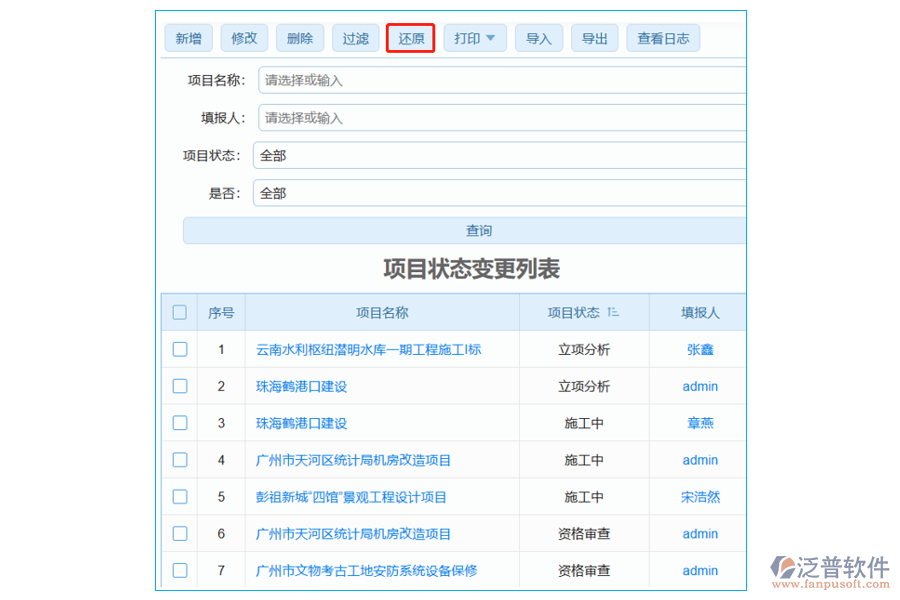900x600 pixels.
Task: Select the checkbox beside 珠海鹤港口建设 row 2
Action: (x=180, y=386)
